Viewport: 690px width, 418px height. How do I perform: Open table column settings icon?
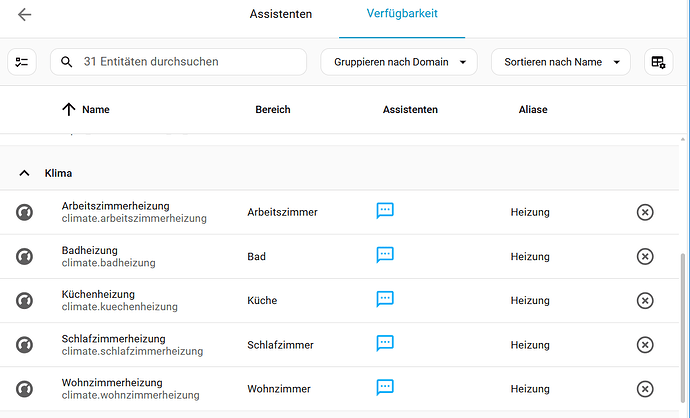click(x=658, y=62)
